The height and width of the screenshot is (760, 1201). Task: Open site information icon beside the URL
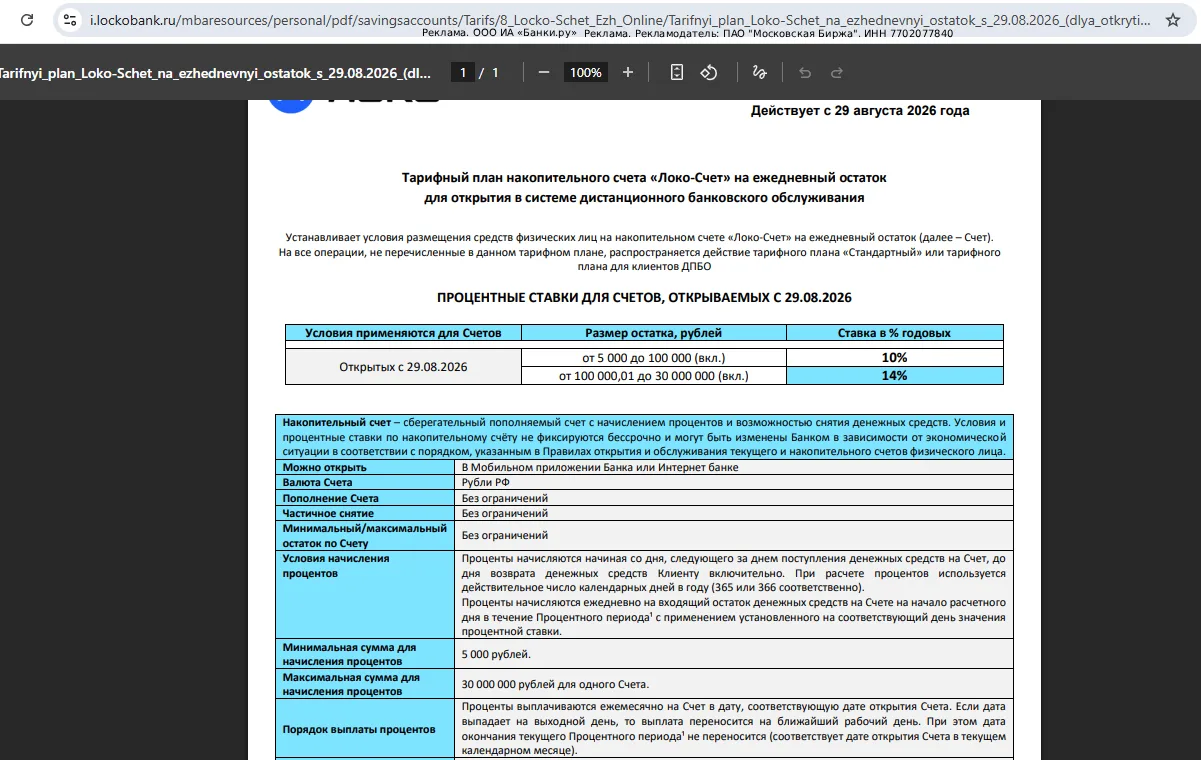coord(68,19)
